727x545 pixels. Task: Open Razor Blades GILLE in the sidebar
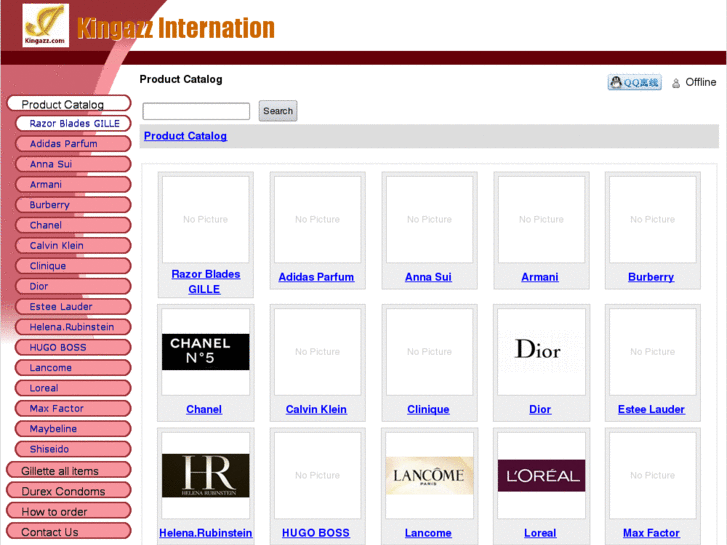[x=73, y=123]
